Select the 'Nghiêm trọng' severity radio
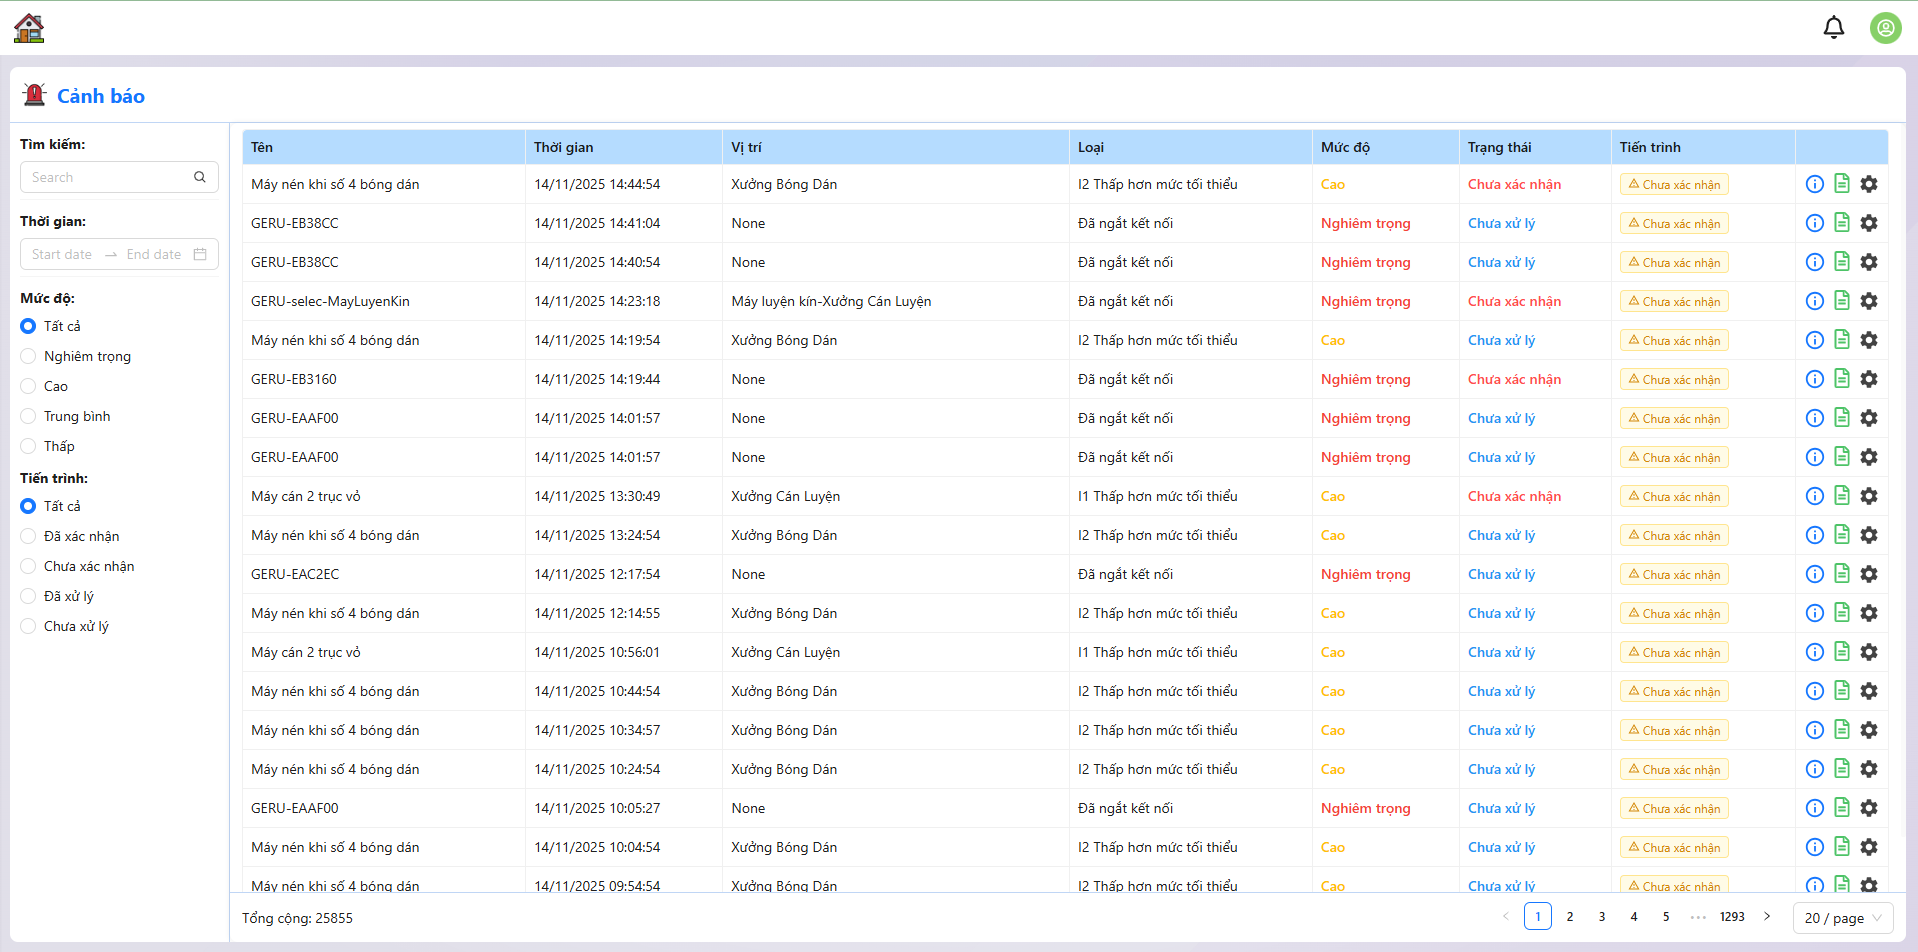Viewport: 1918px width, 952px height. 28,356
